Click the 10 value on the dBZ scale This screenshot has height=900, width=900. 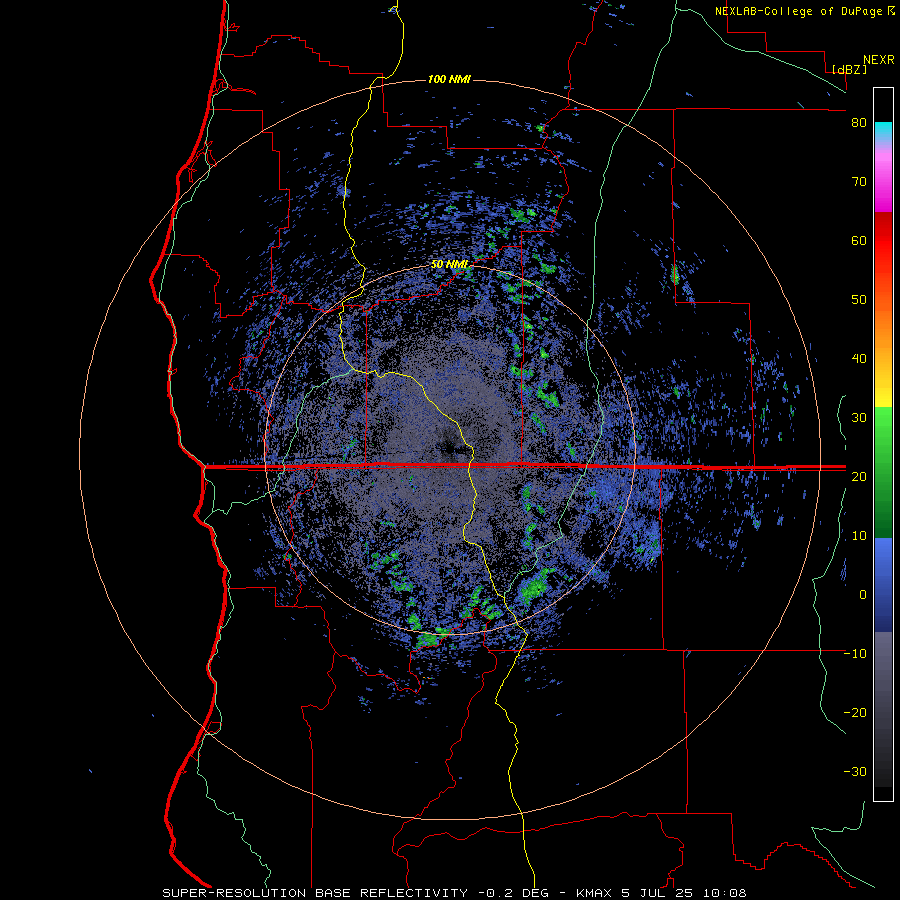click(x=859, y=536)
